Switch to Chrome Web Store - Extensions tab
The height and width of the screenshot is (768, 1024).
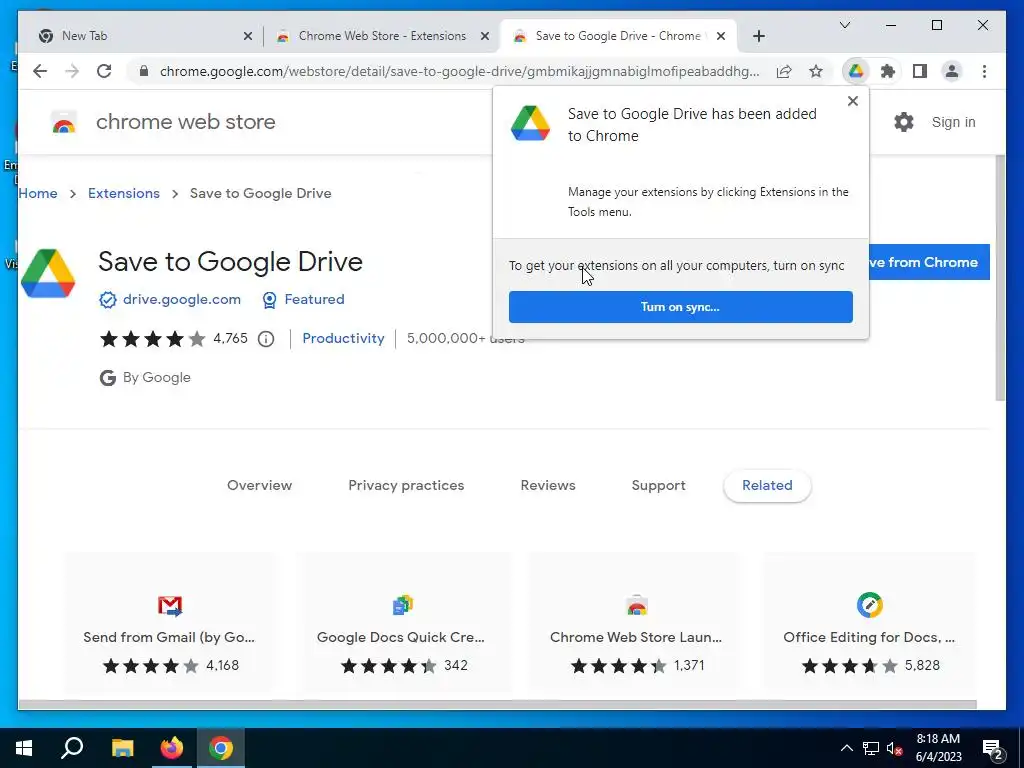click(382, 36)
